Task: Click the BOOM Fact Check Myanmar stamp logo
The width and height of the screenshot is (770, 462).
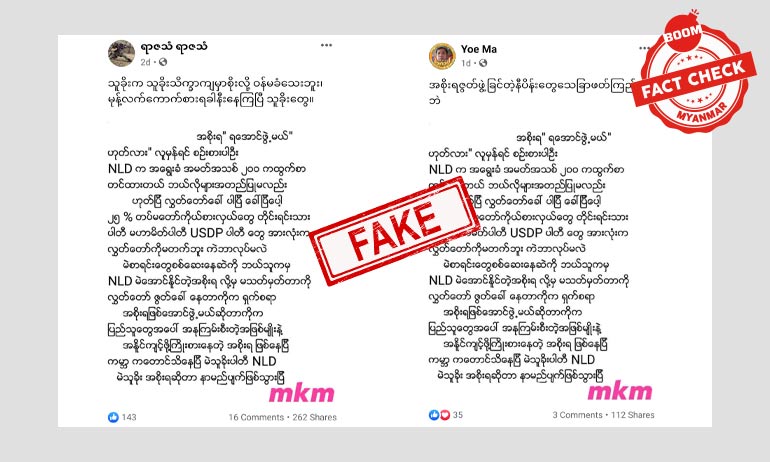Action: 693,73
